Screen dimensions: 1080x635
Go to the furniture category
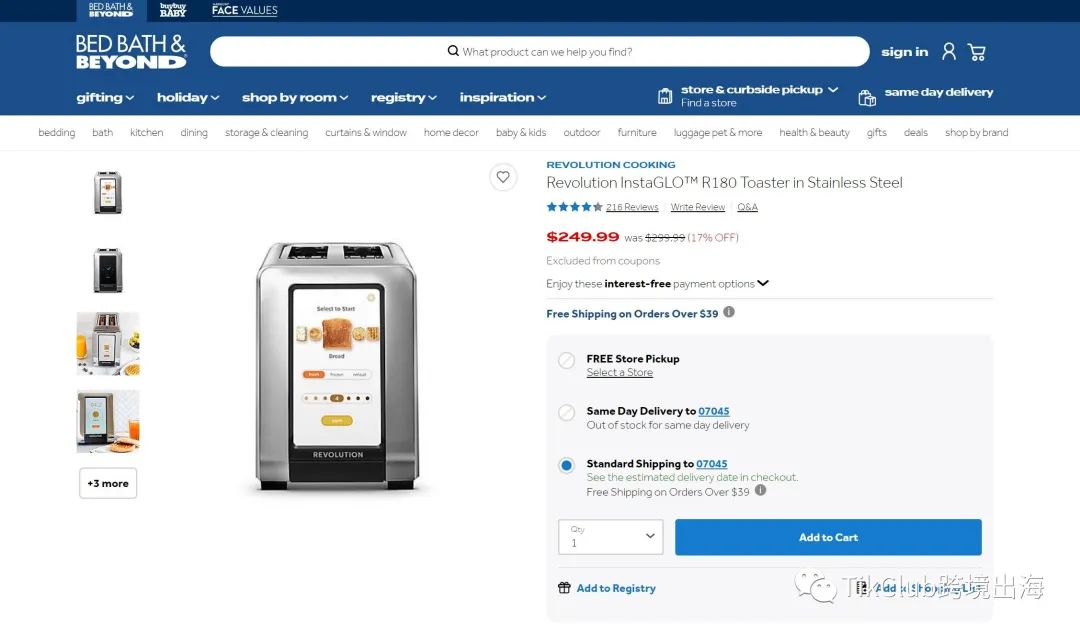pyautogui.click(x=636, y=132)
